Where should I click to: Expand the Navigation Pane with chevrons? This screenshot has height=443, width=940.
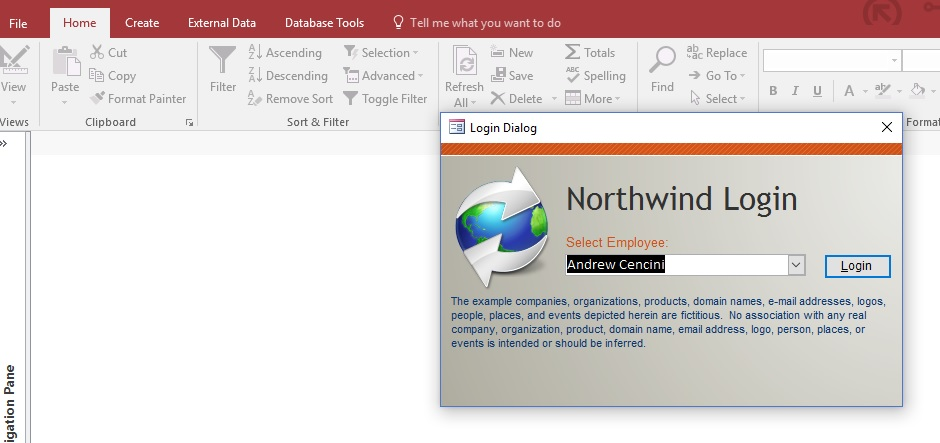tap(4, 143)
